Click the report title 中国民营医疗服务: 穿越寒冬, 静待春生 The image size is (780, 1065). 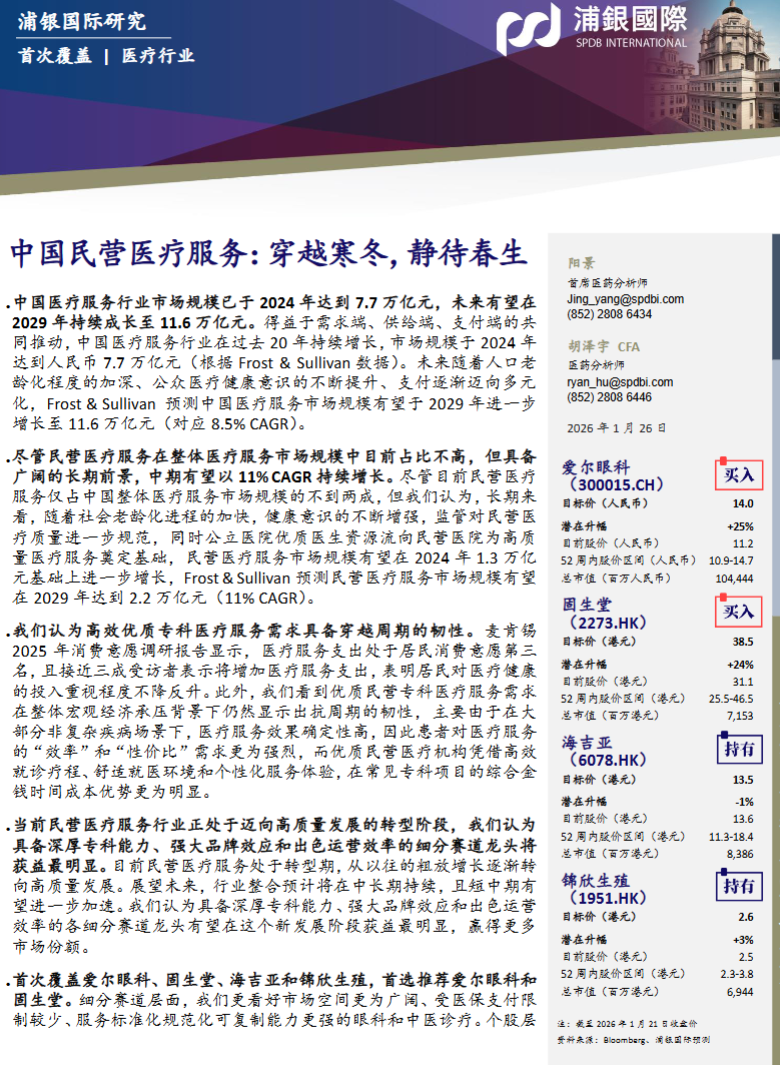pyautogui.click(x=268, y=253)
